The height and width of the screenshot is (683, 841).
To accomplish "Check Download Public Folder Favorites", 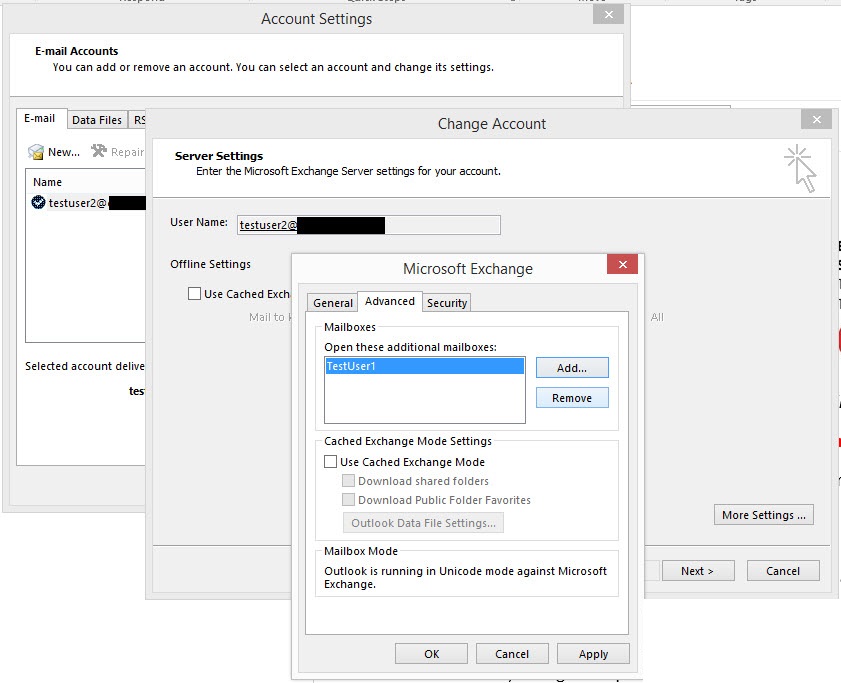I will pyautogui.click(x=349, y=499).
